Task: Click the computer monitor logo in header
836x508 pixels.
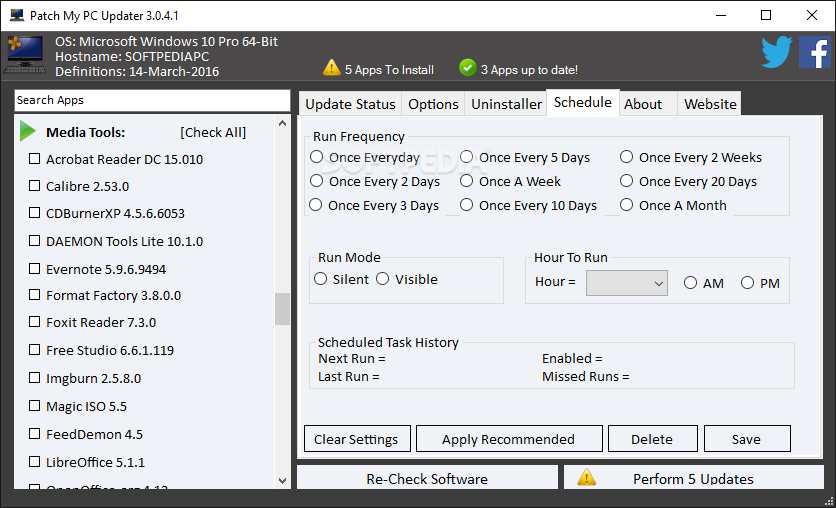Action: [25, 55]
